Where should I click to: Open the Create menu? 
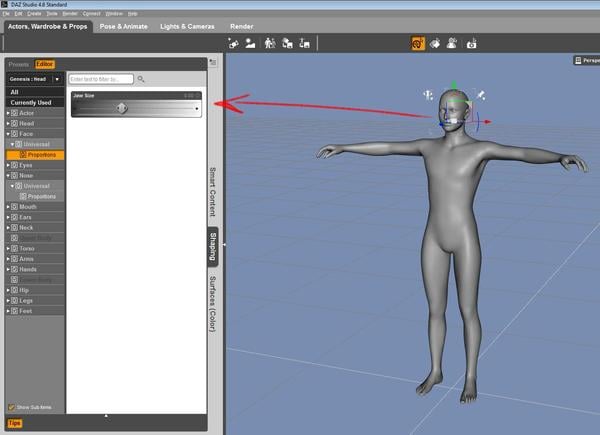coord(34,13)
